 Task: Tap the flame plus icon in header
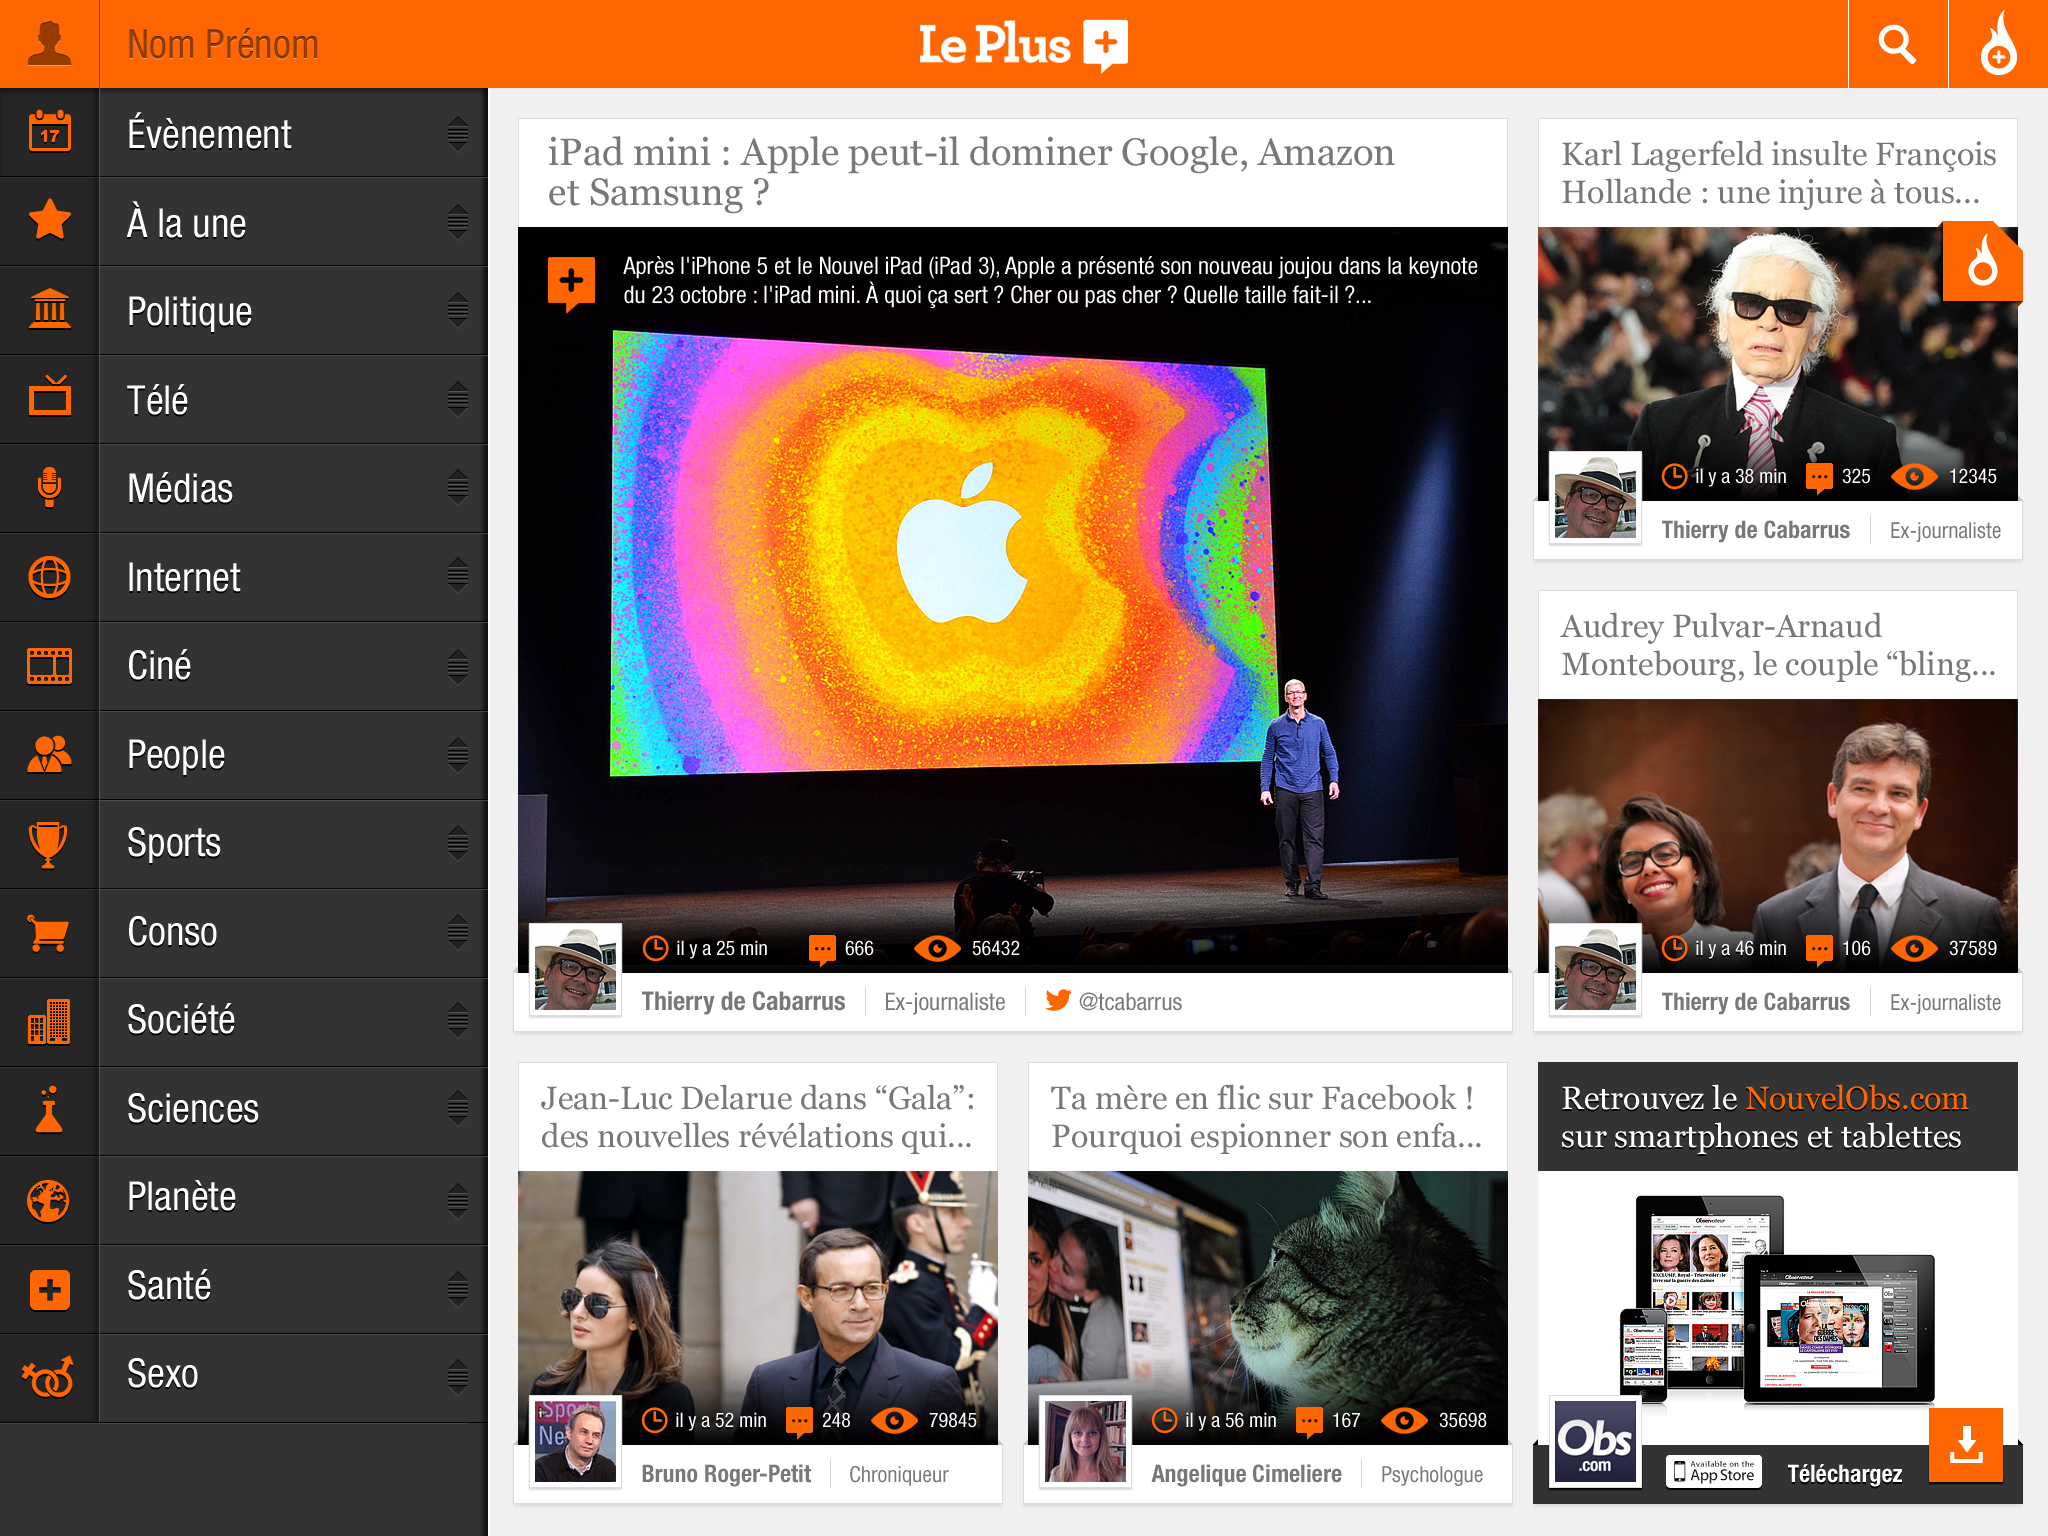click(1998, 44)
